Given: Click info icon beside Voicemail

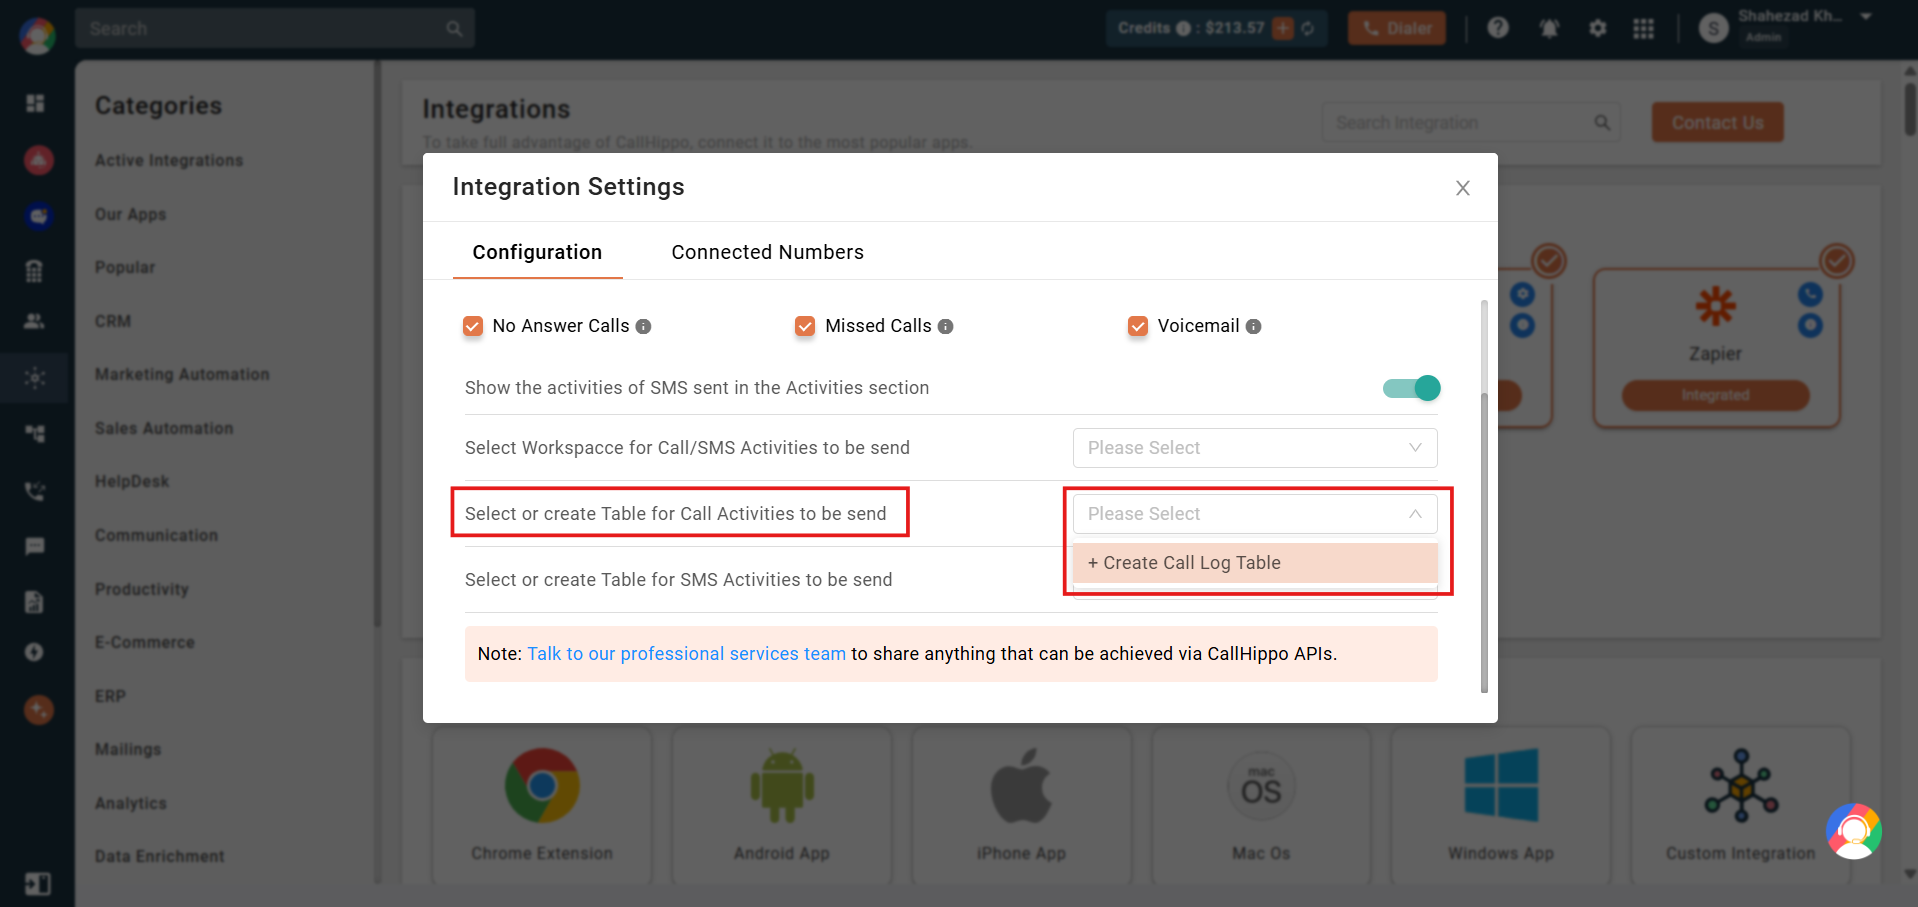Looking at the screenshot, I should 1254,326.
